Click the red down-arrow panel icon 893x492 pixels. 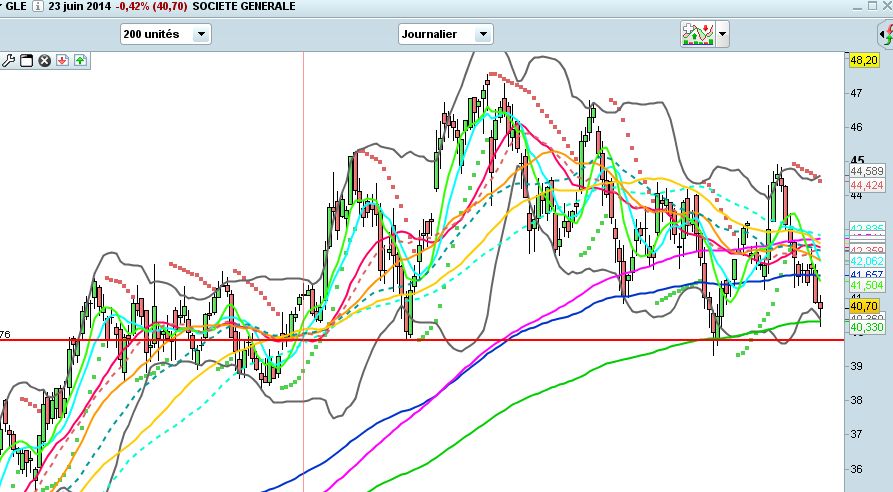click(62, 60)
